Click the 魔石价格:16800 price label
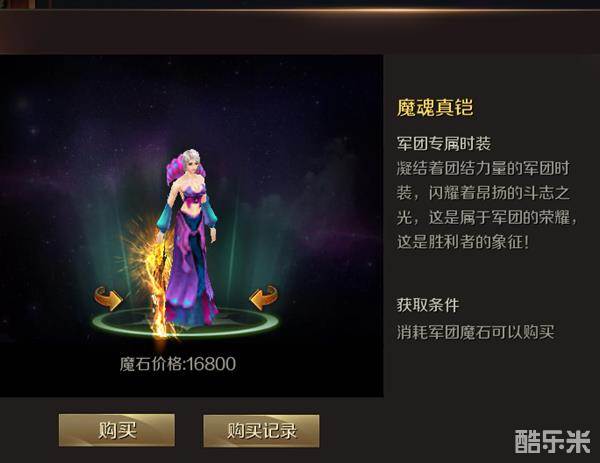The height and width of the screenshot is (463, 600). point(178,364)
